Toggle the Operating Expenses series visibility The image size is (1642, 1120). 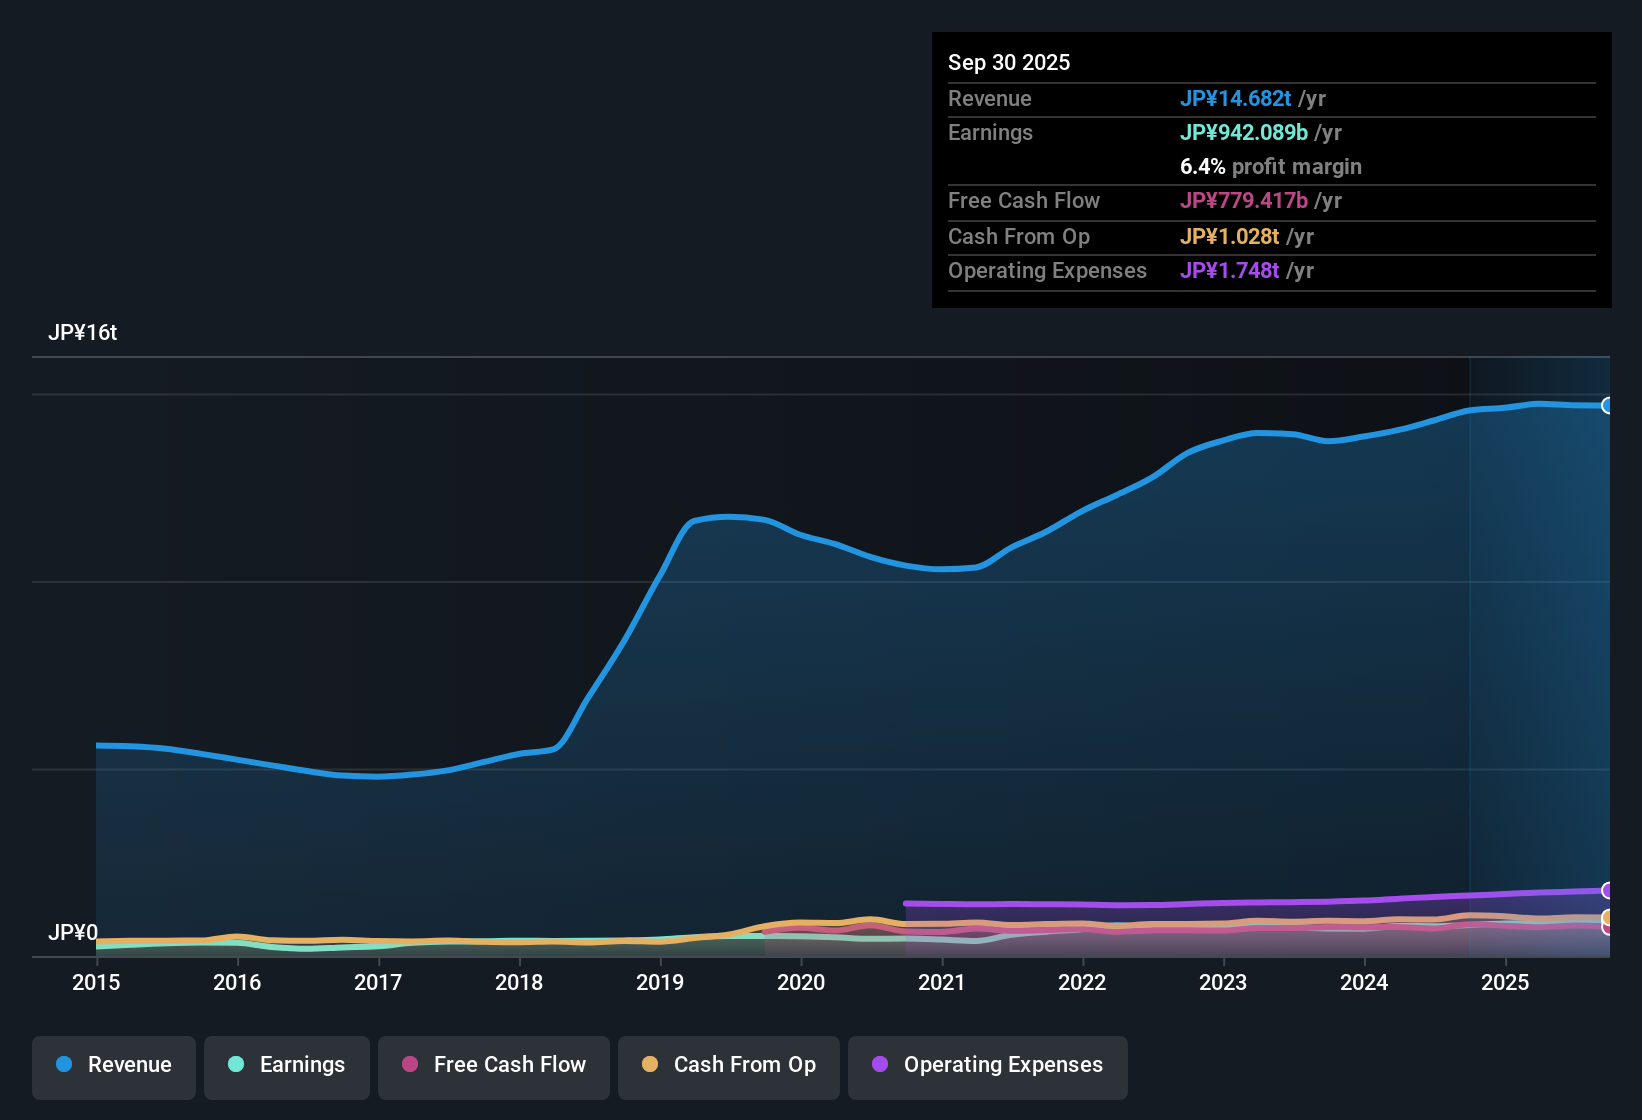[x=987, y=1066]
